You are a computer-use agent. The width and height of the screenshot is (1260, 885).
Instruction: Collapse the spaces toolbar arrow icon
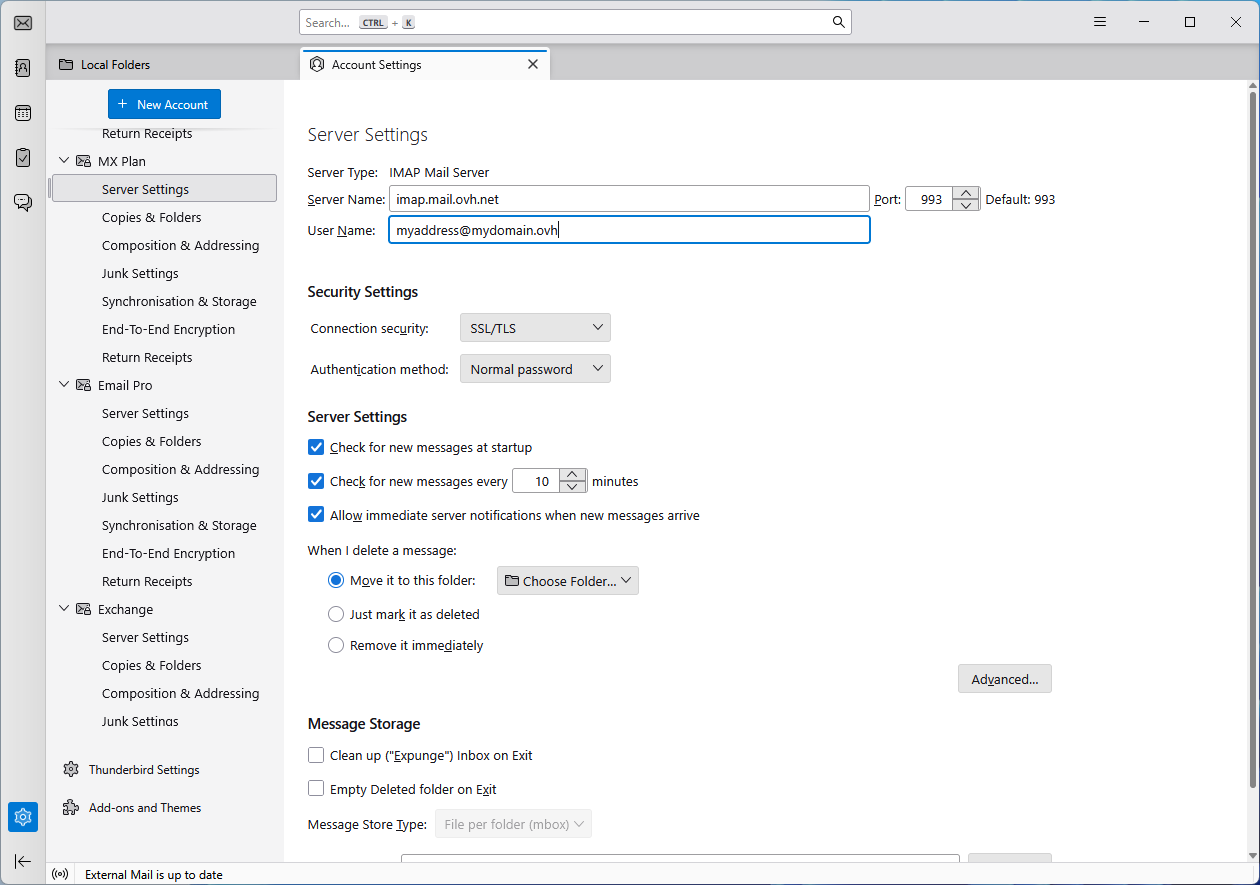coord(23,861)
